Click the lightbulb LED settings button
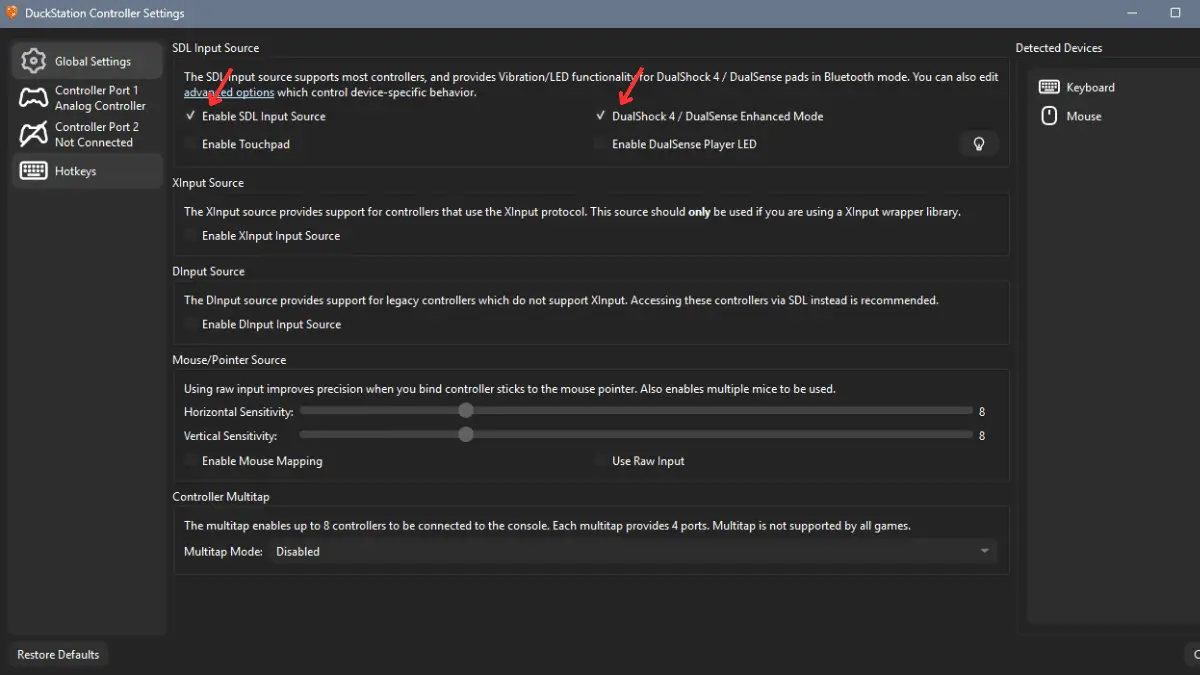The image size is (1200, 675). (979, 144)
